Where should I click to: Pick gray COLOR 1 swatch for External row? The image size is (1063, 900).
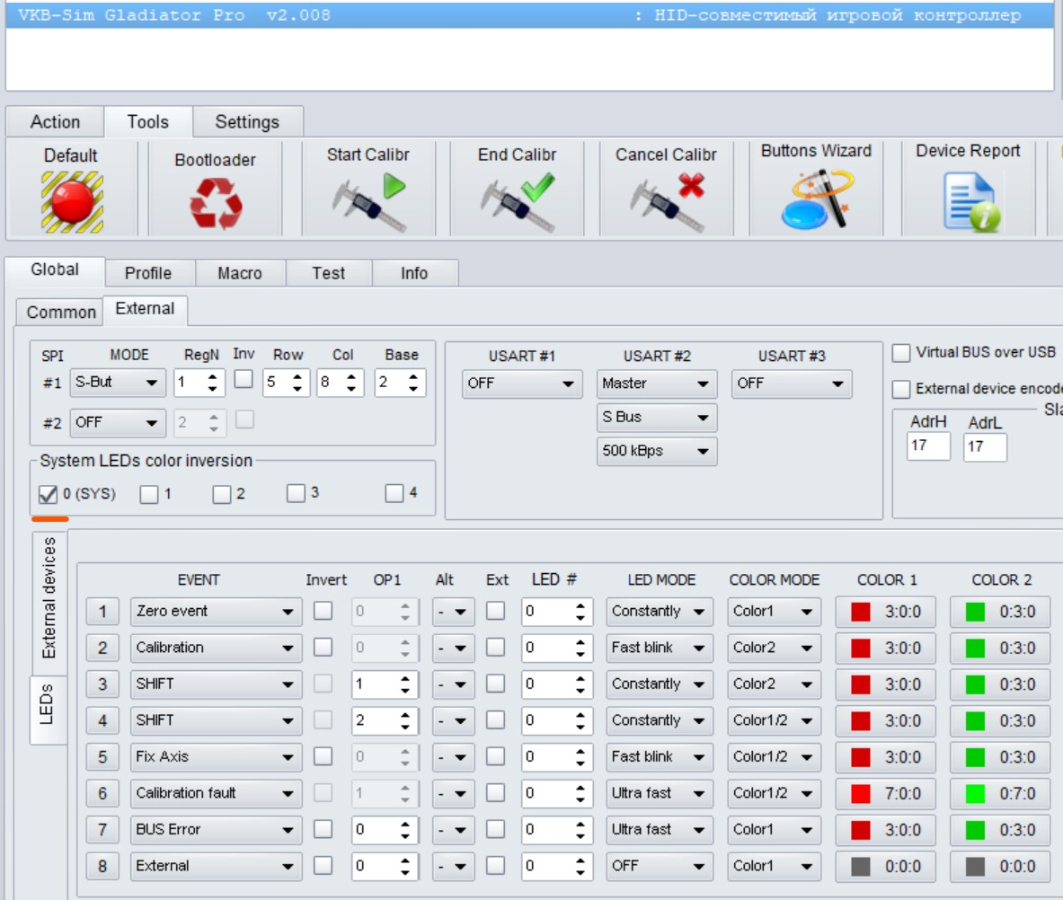(x=885, y=867)
